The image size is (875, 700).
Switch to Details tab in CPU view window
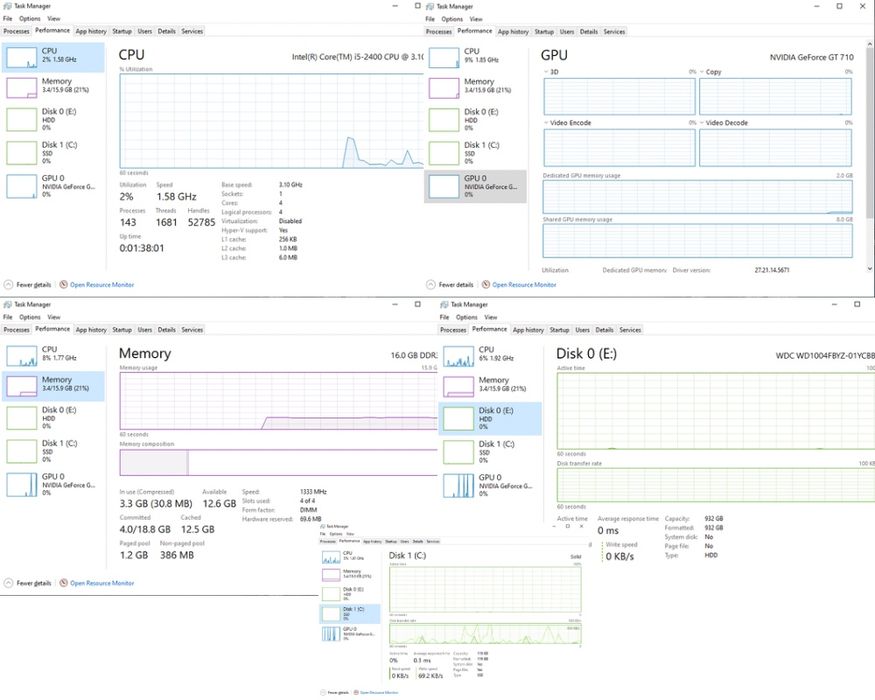coord(166,31)
